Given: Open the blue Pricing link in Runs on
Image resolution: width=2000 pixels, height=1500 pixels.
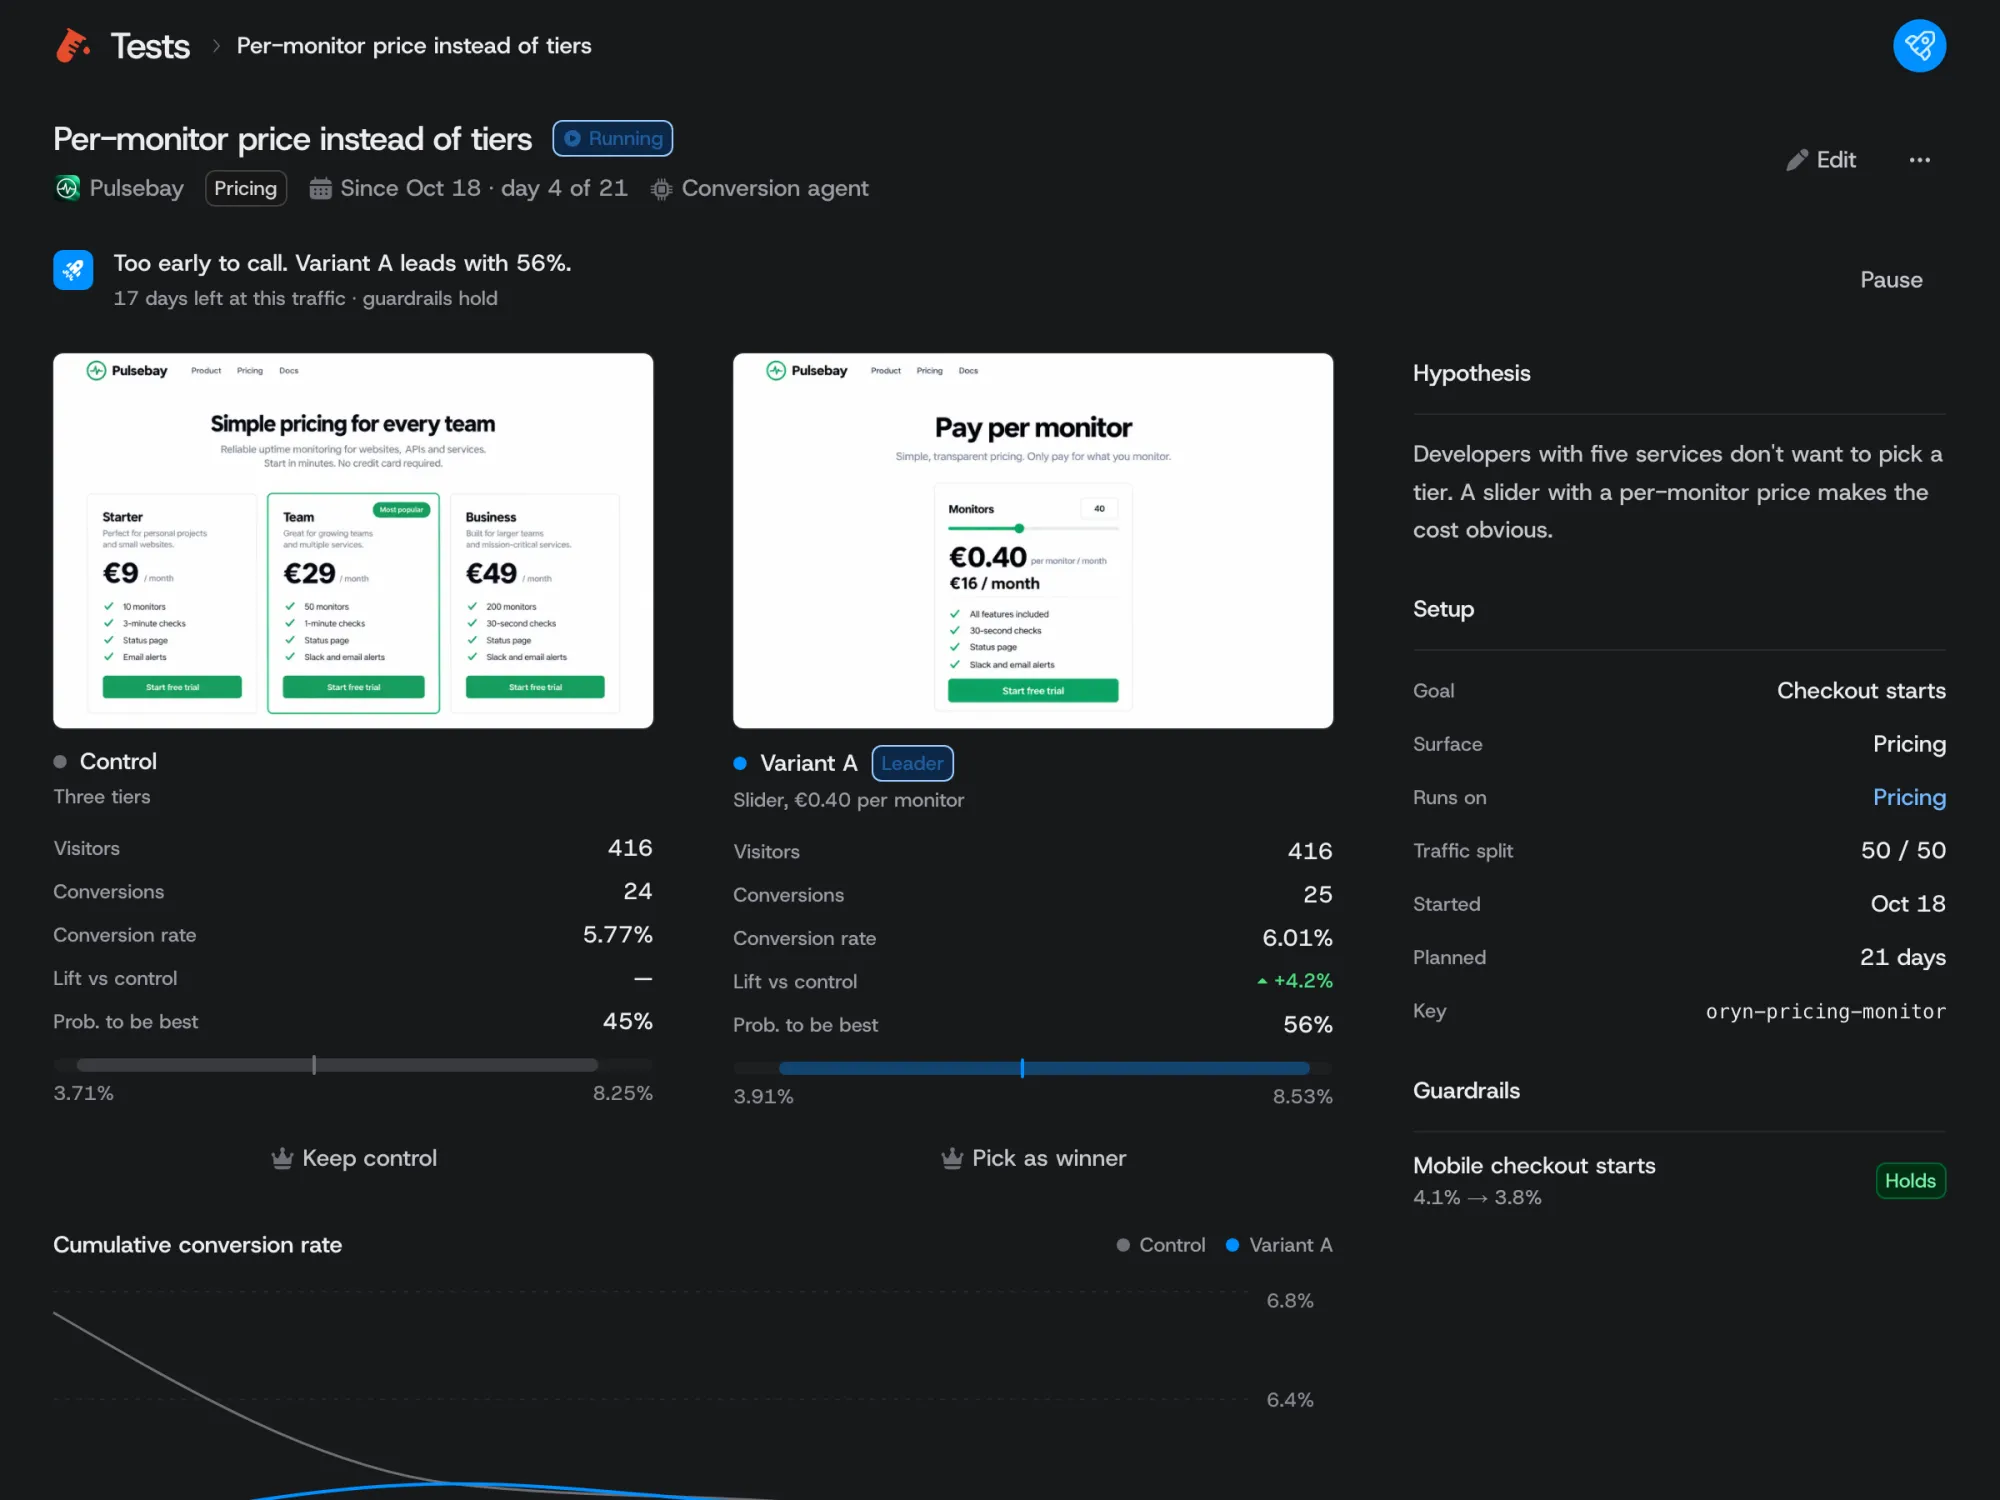Looking at the screenshot, I should click(x=1909, y=797).
